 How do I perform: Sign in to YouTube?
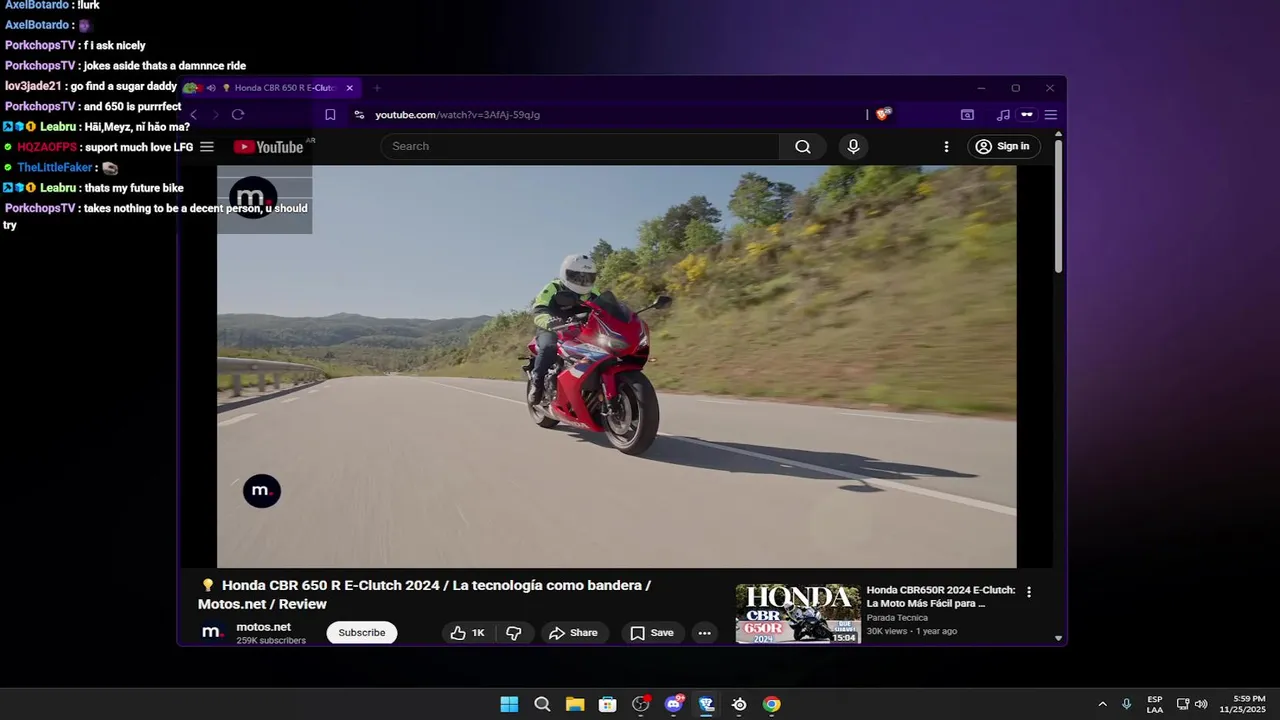(1003, 147)
